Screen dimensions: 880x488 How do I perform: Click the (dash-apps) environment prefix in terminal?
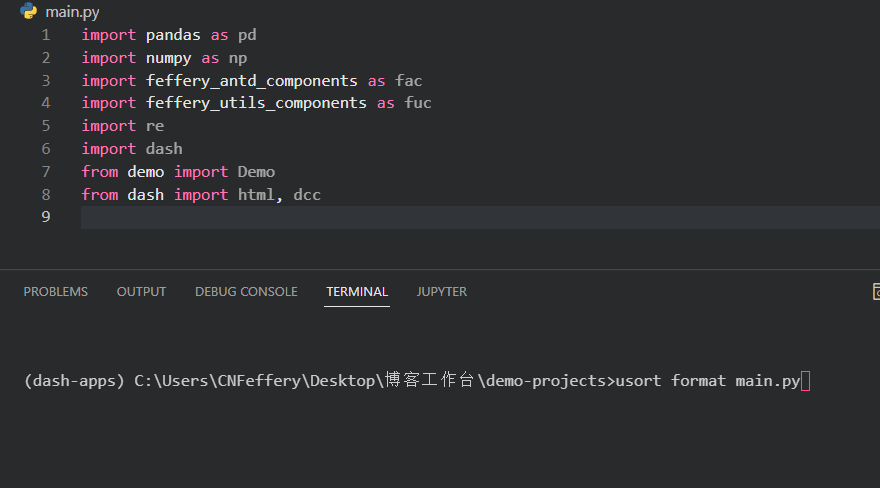74,381
